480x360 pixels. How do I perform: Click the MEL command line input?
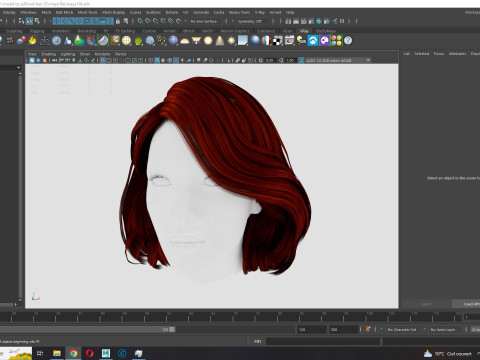click(x=323, y=341)
